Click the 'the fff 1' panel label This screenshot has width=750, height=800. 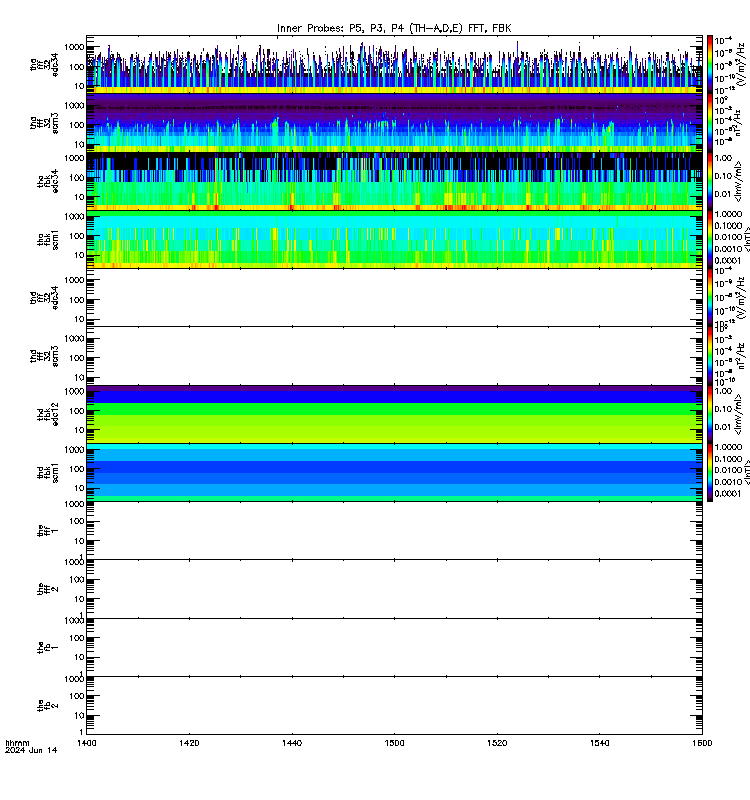click(47, 531)
